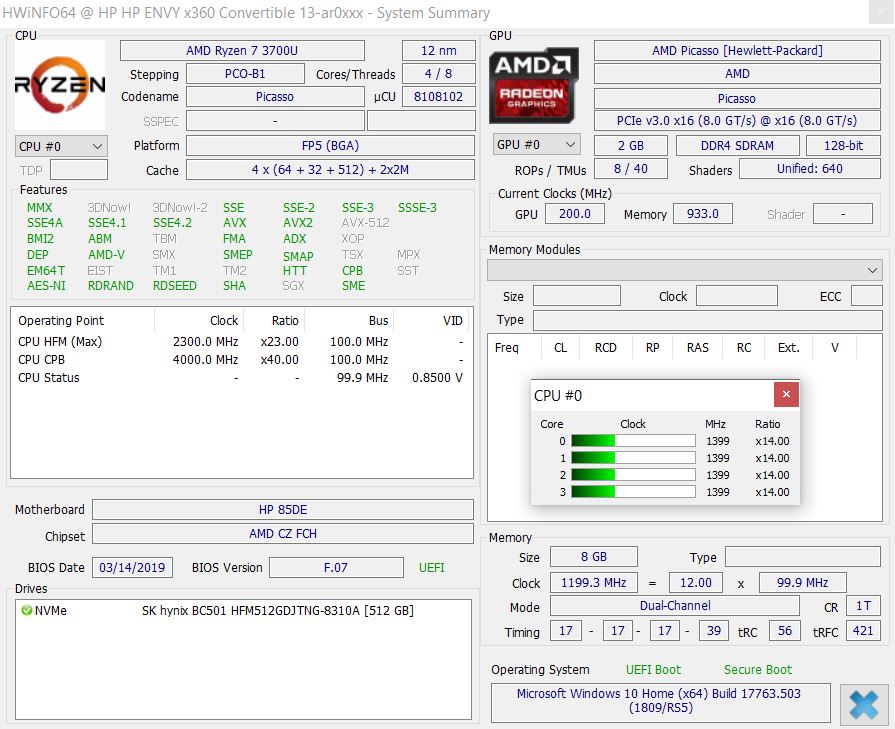This screenshot has height=729, width=895.
Task: Click the 12 nm process value
Action: tap(438, 50)
